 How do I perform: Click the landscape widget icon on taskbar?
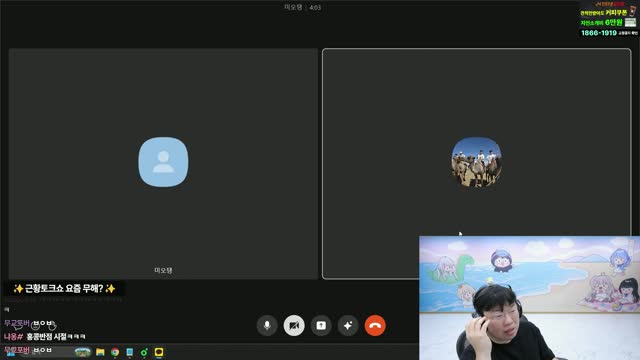[82, 352]
